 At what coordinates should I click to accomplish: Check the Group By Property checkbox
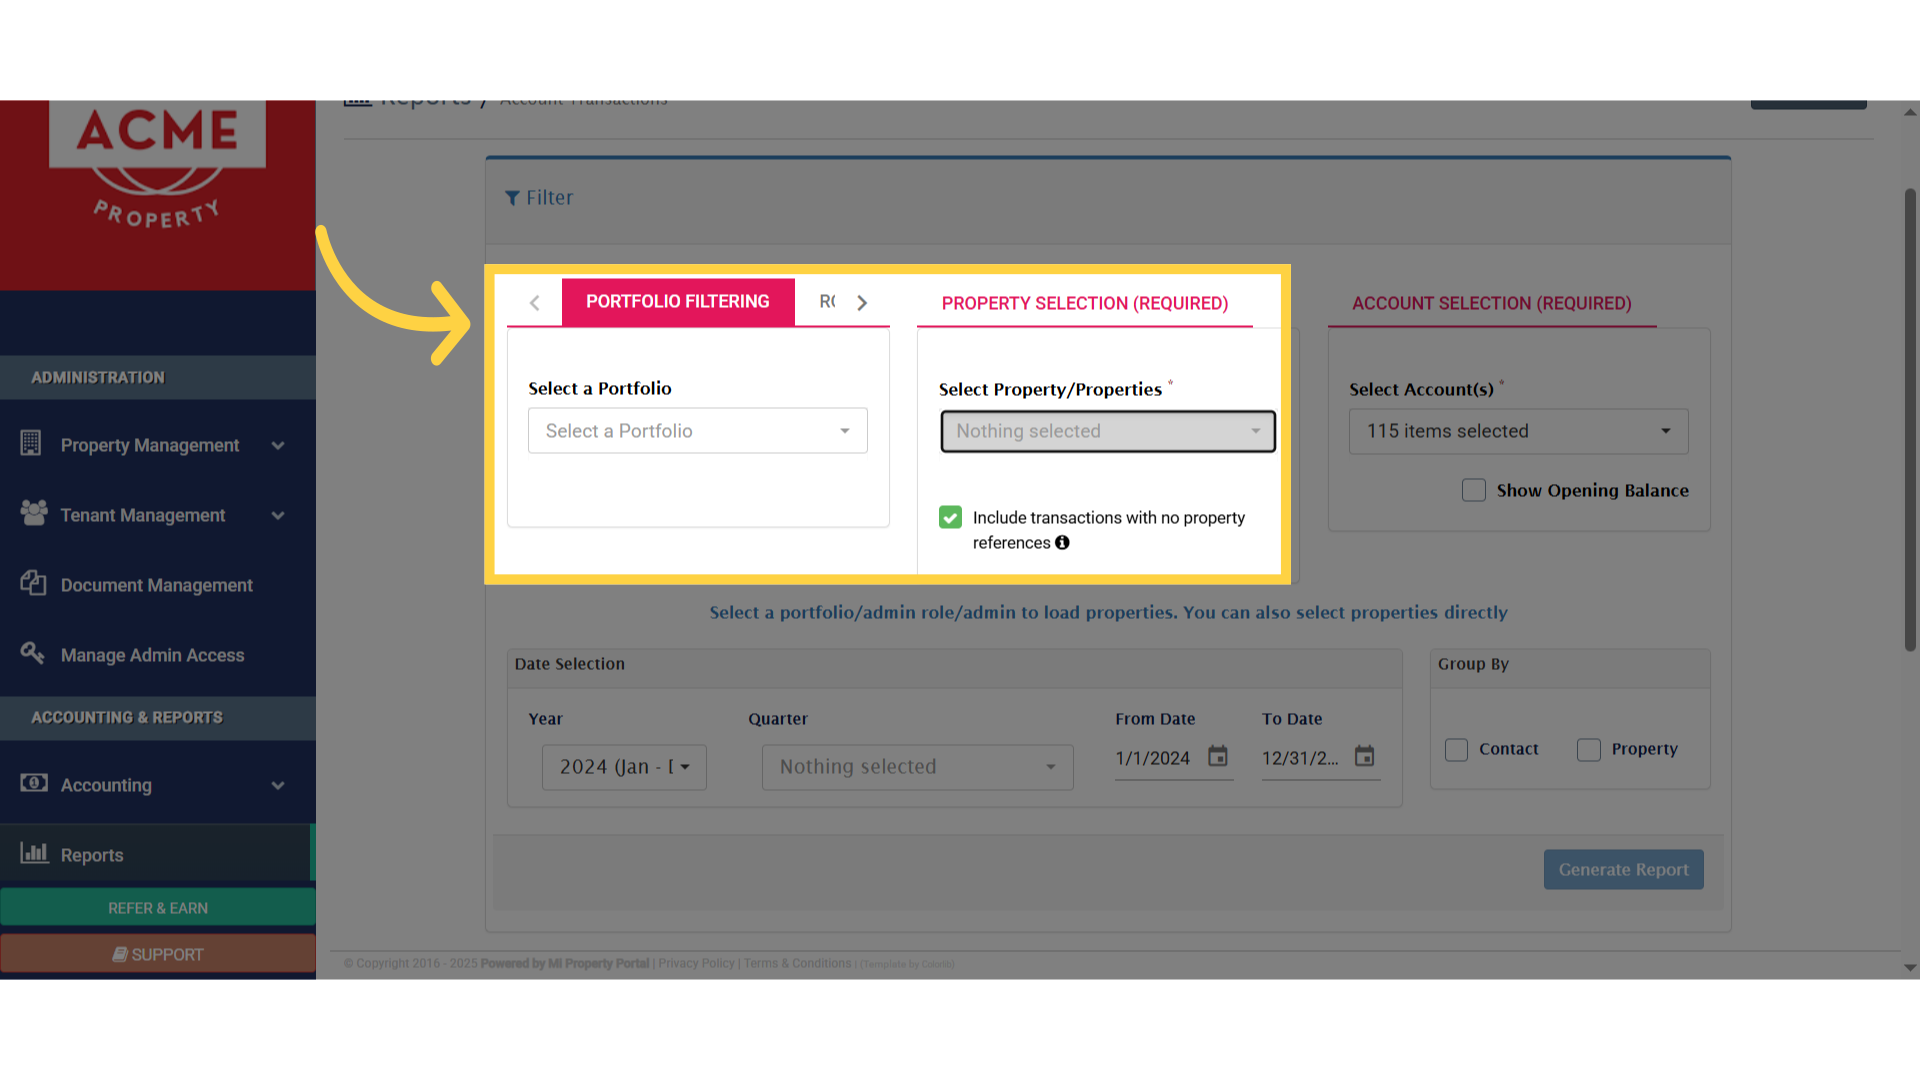1588,749
